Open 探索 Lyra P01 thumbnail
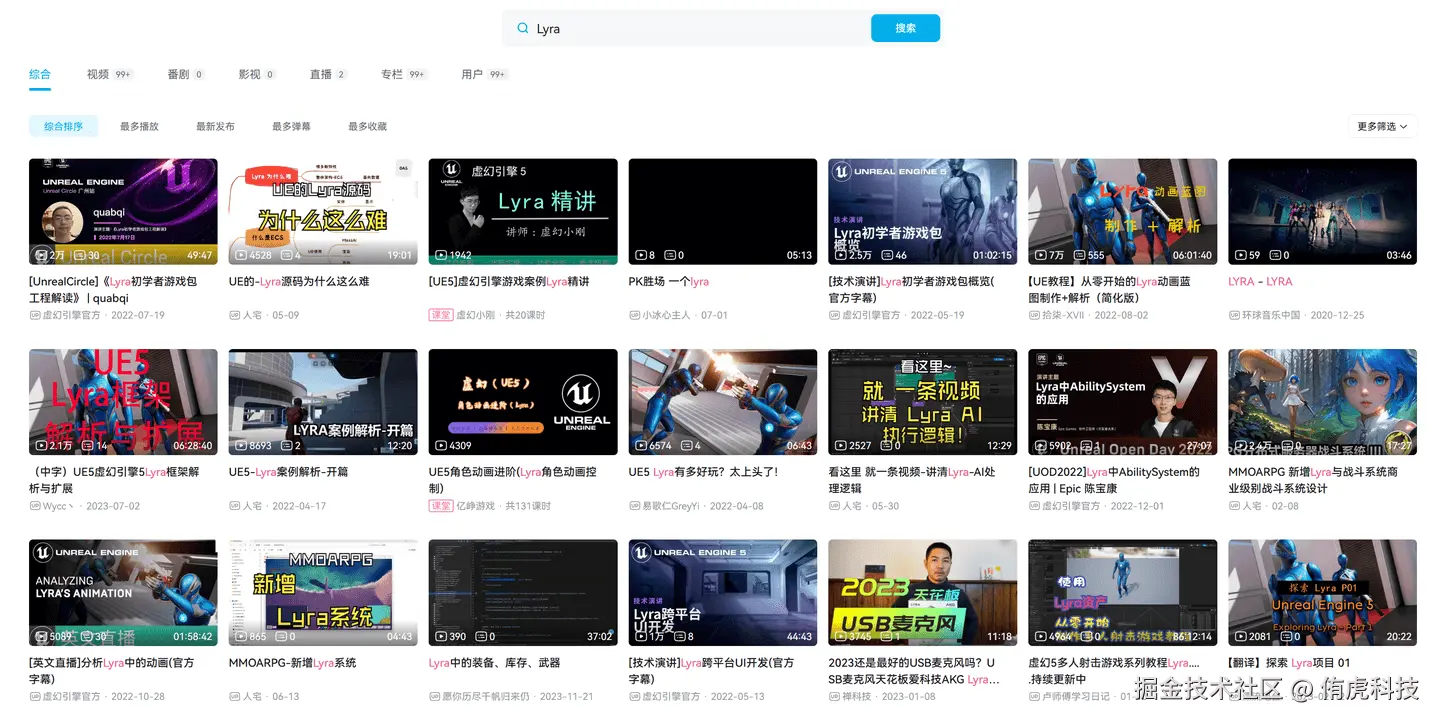 (x=1323, y=593)
